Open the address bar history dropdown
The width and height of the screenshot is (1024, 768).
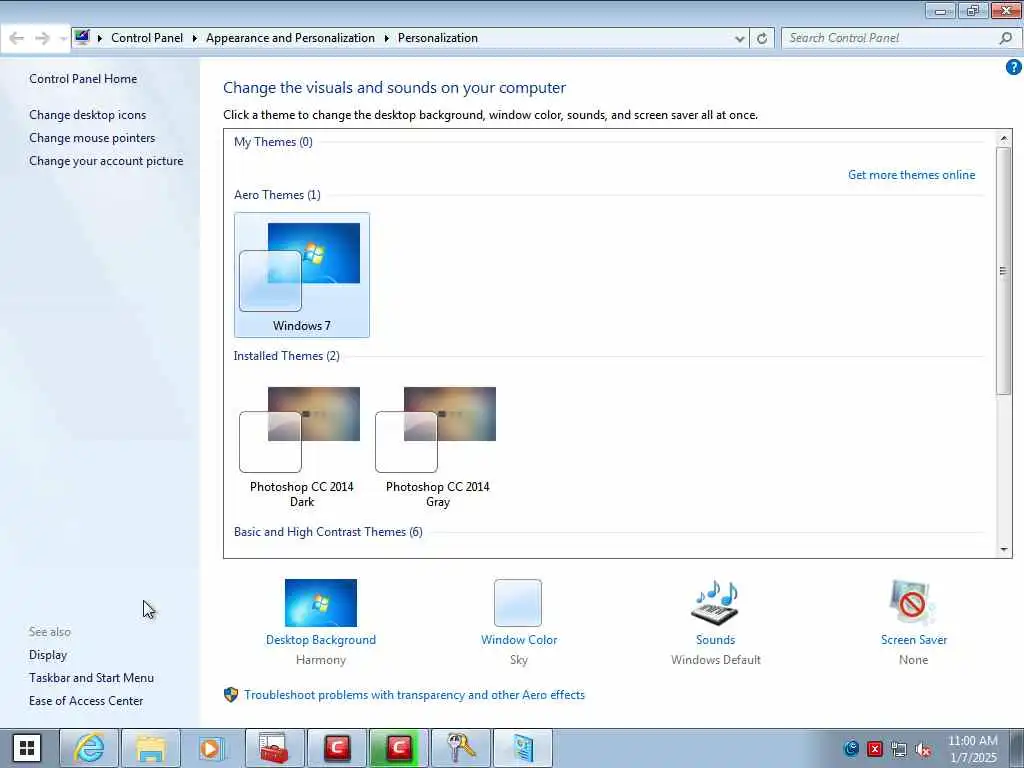click(739, 39)
